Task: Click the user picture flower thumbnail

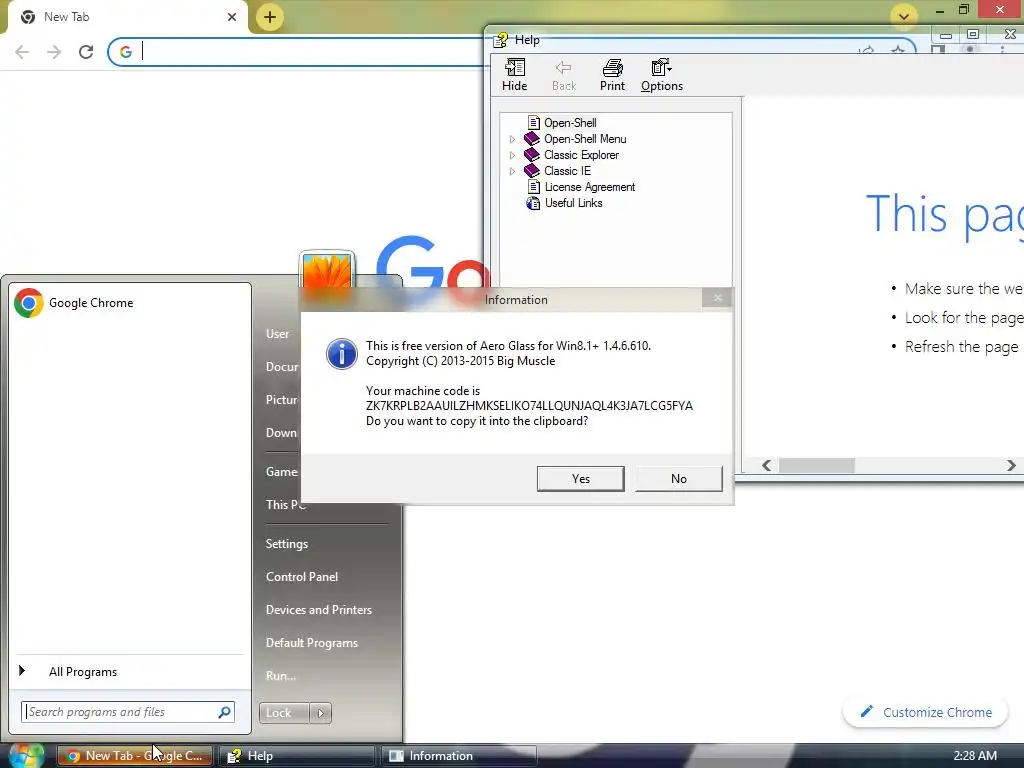Action: click(x=327, y=272)
